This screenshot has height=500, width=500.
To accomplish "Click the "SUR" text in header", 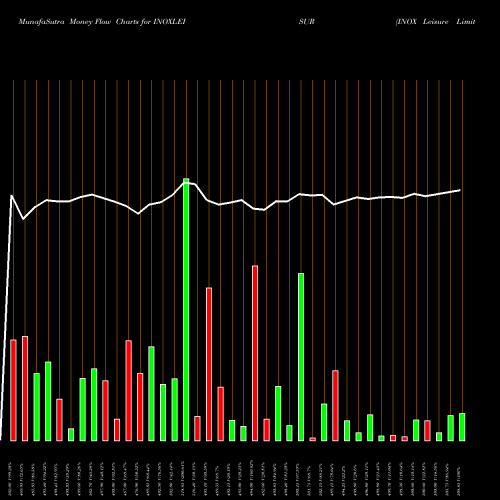I will pos(306,22).
